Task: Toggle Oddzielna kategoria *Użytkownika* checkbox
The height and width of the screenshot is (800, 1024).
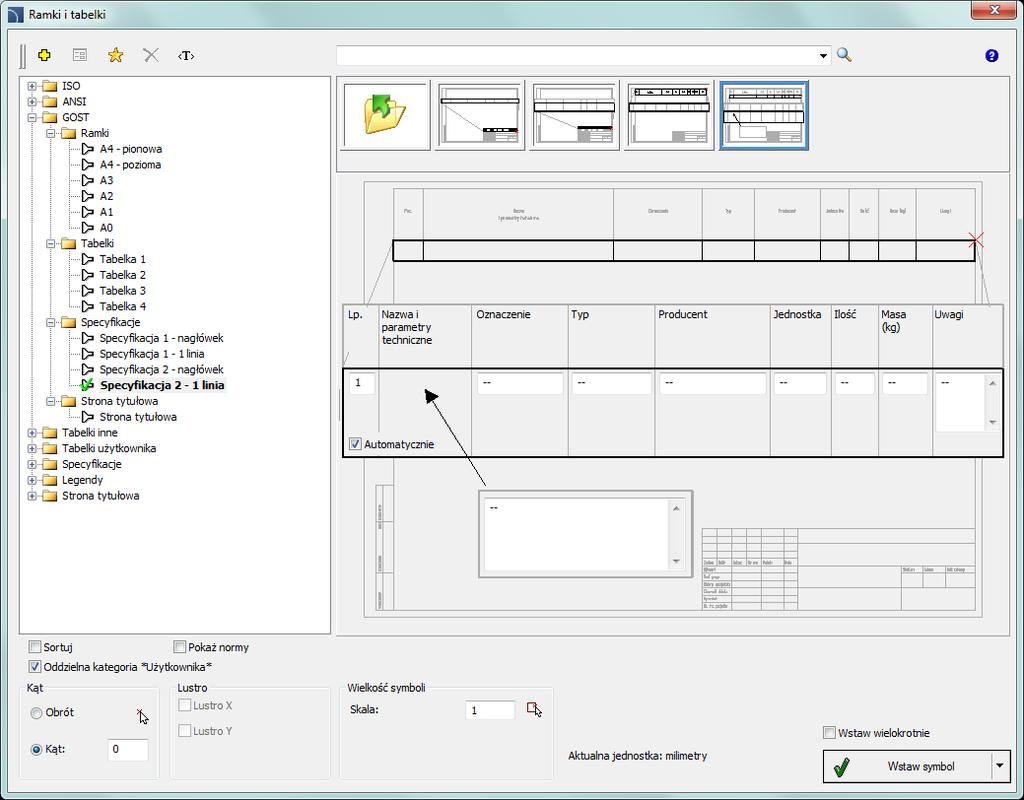Action: point(35,667)
